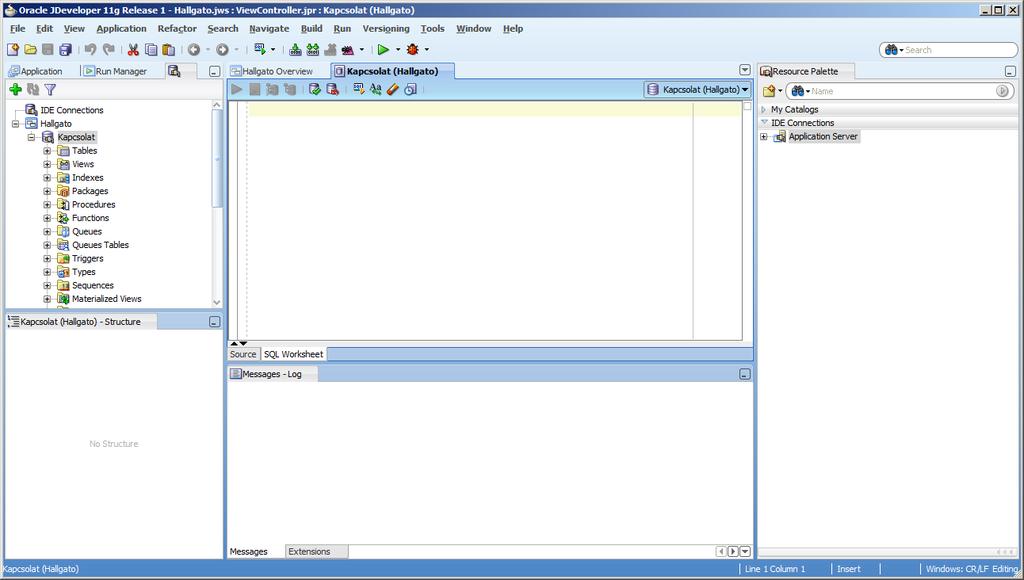
Task: Click the green plus New Connection icon
Action: [x=16, y=89]
